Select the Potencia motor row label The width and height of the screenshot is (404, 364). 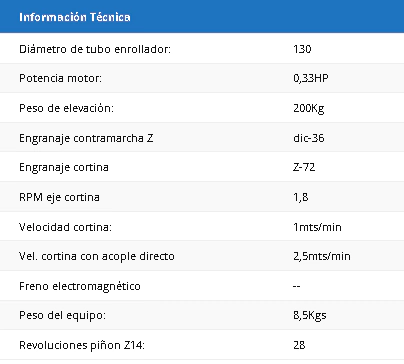(x=60, y=78)
